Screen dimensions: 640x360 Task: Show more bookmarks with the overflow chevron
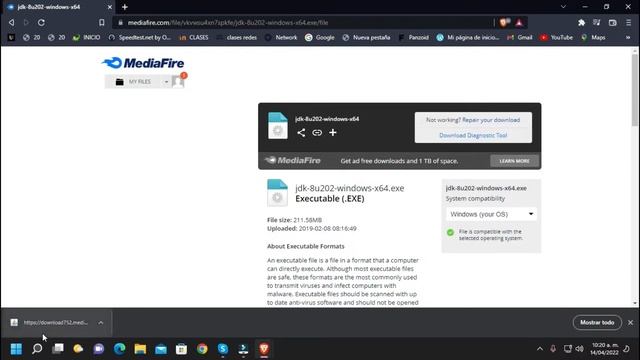[x=628, y=37]
